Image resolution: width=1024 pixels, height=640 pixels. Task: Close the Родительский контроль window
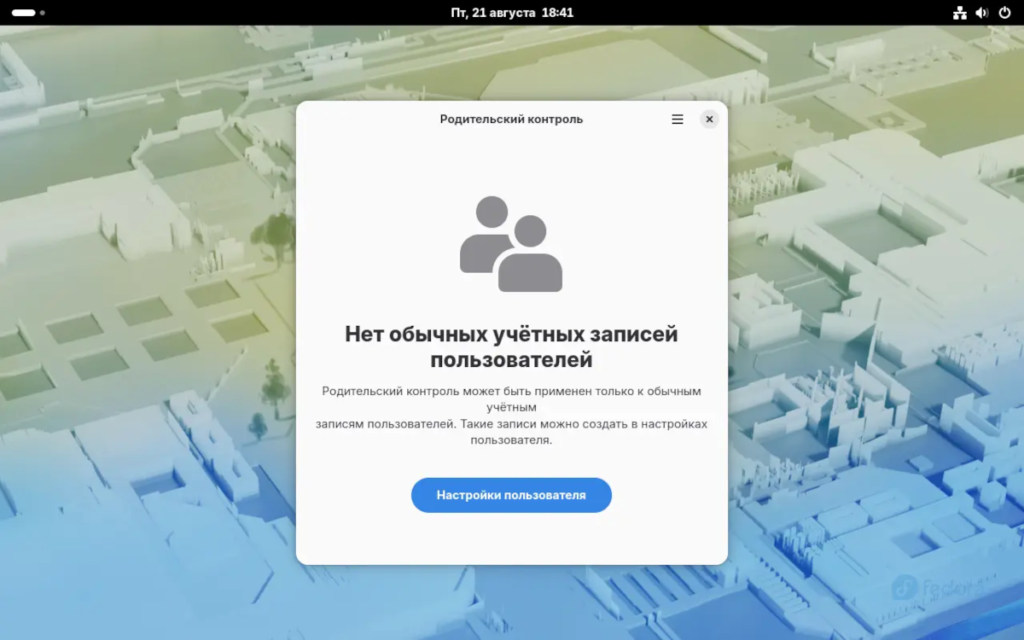pos(709,120)
